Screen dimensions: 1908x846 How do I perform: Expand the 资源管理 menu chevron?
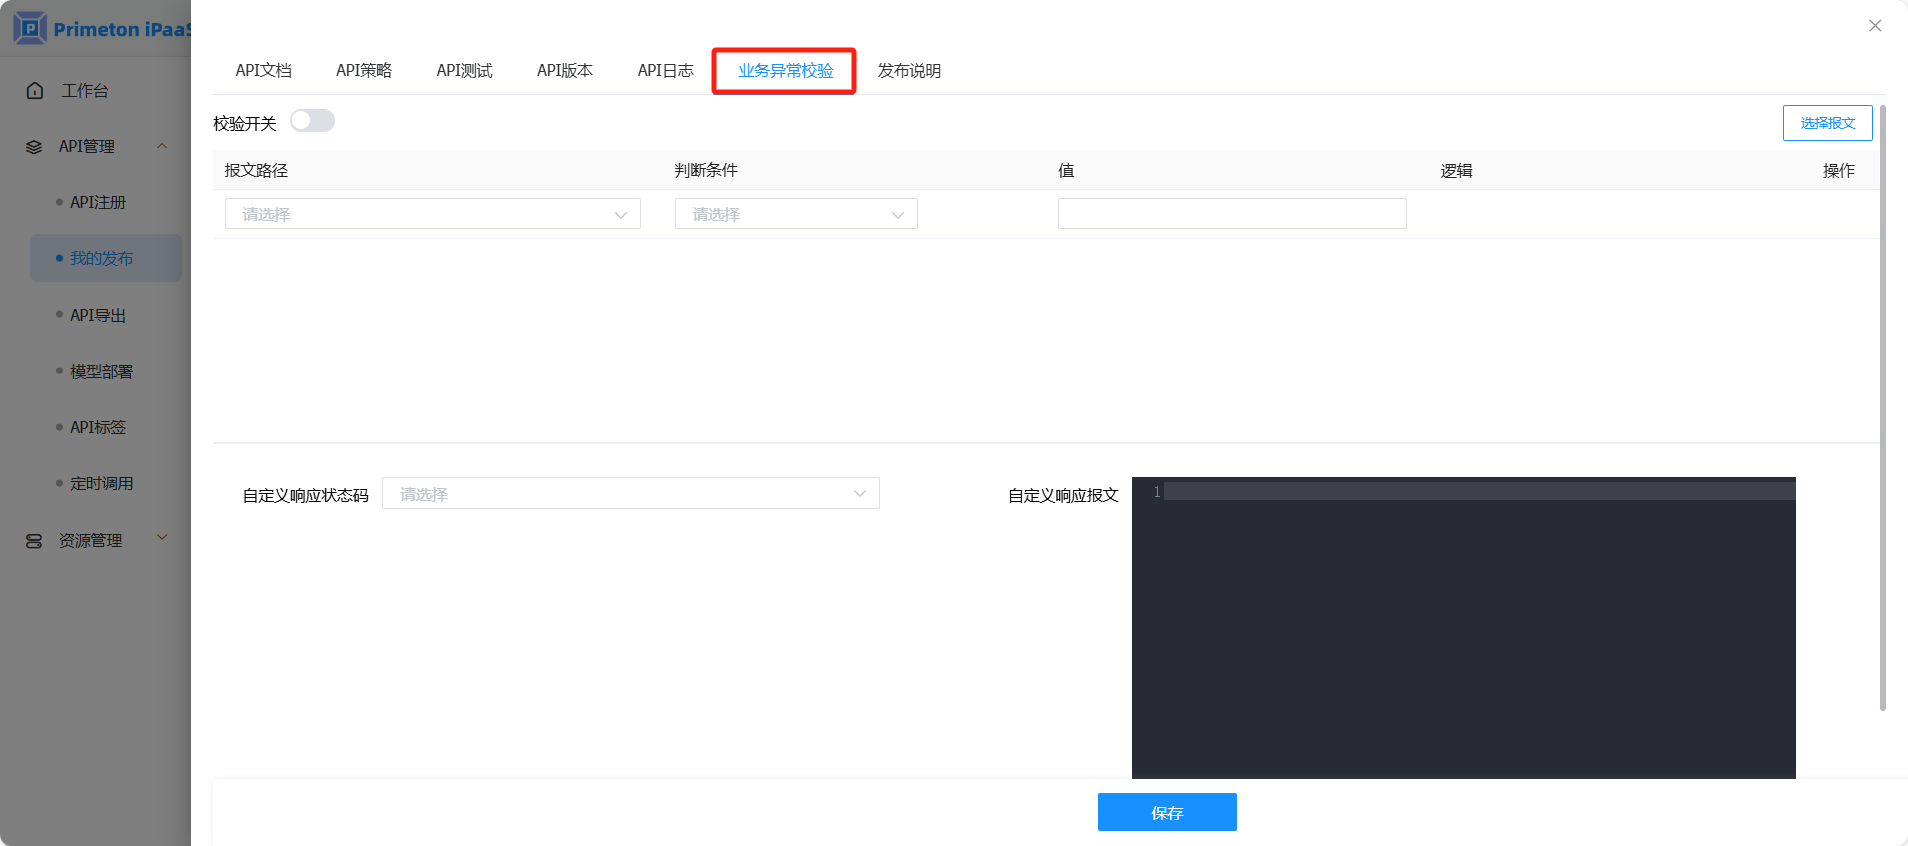pyautogui.click(x=162, y=538)
